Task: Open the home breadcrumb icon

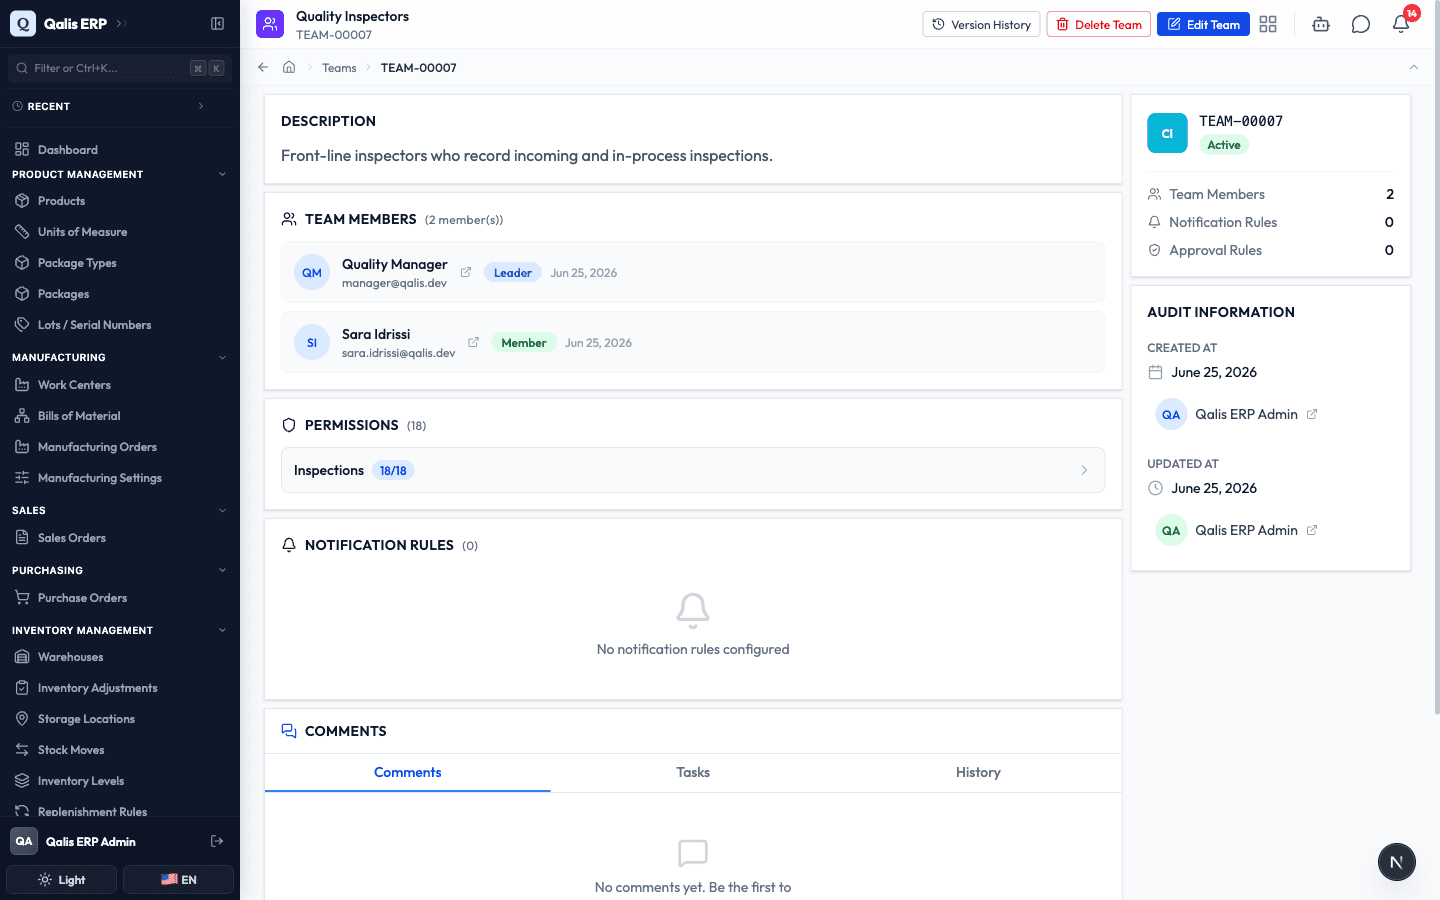Action: 289,67
